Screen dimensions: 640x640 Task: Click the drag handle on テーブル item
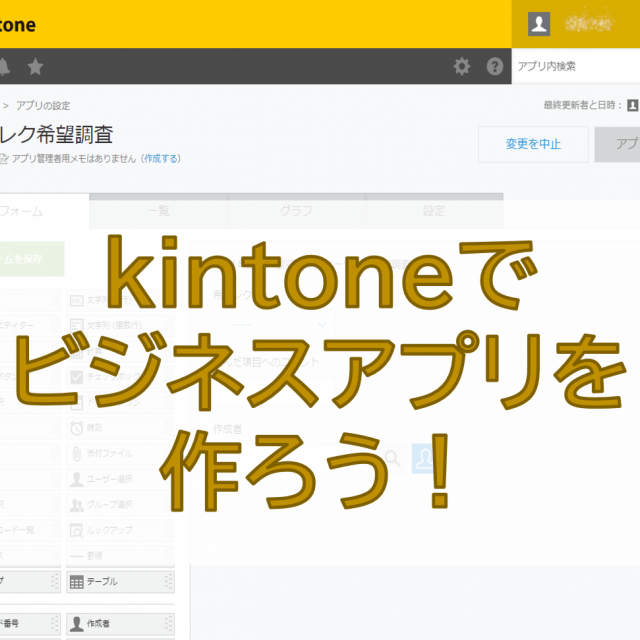[x=168, y=582]
